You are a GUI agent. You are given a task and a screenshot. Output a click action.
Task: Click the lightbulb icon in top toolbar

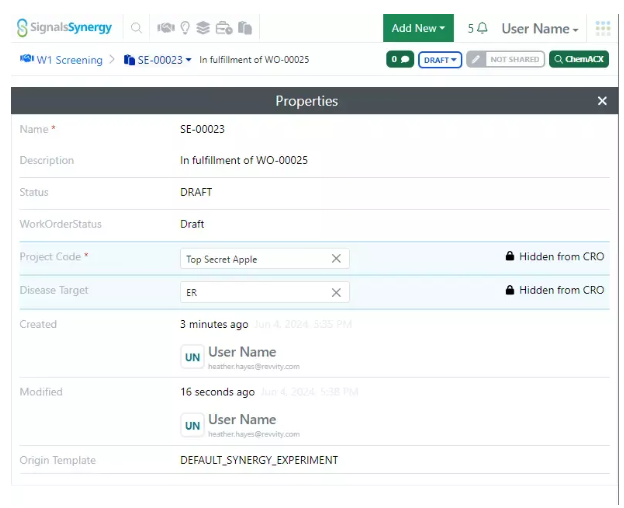pyautogui.click(x=184, y=28)
